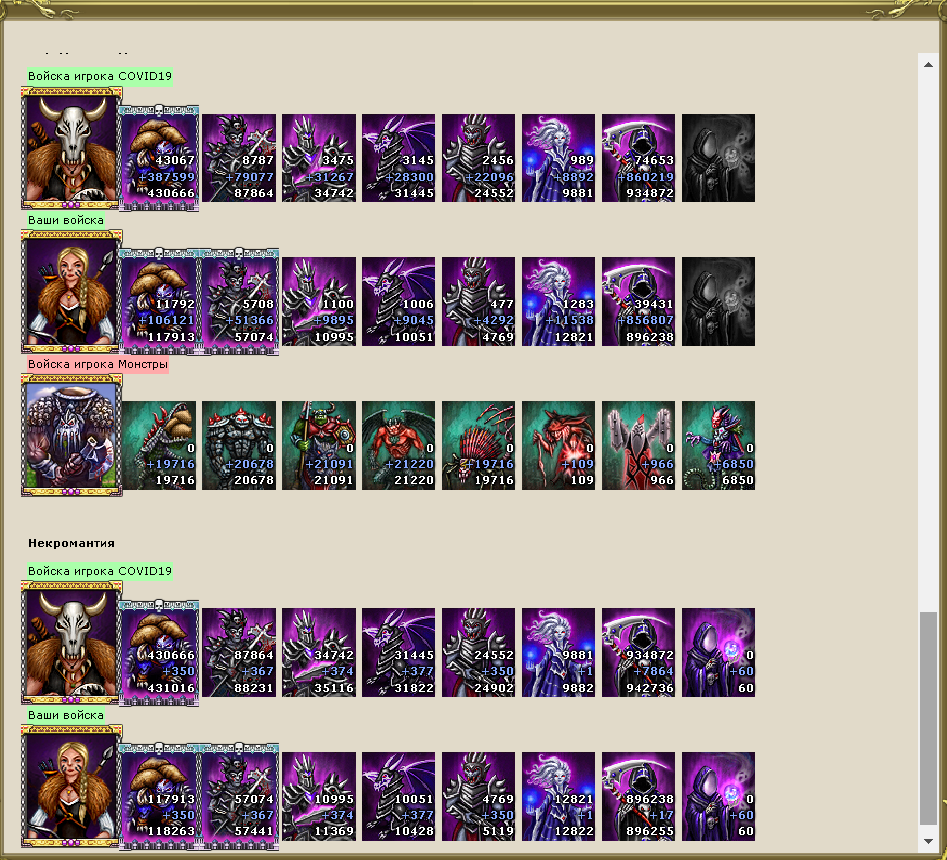Select hooded lich unit with +60 in COVID19 necromancy row
Image resolution: width=947 pixels, height=860 pixels.
coord(718,652)
